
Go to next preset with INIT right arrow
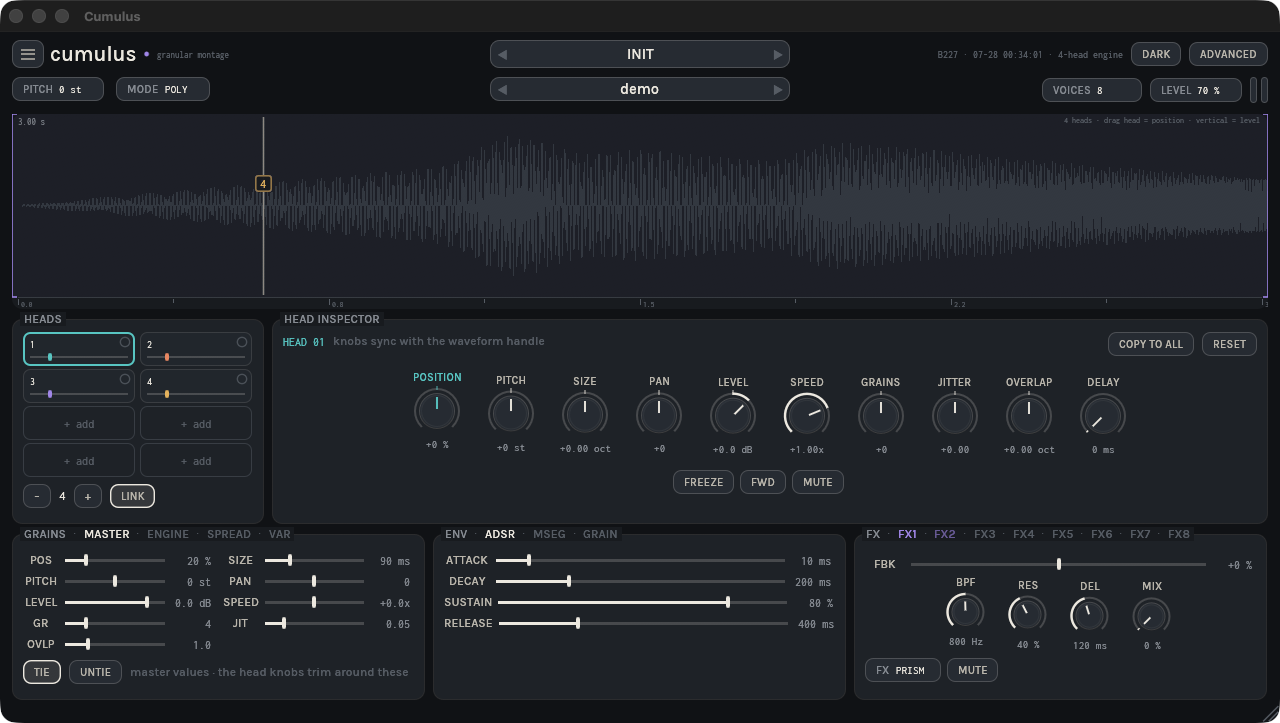(777, 55)
